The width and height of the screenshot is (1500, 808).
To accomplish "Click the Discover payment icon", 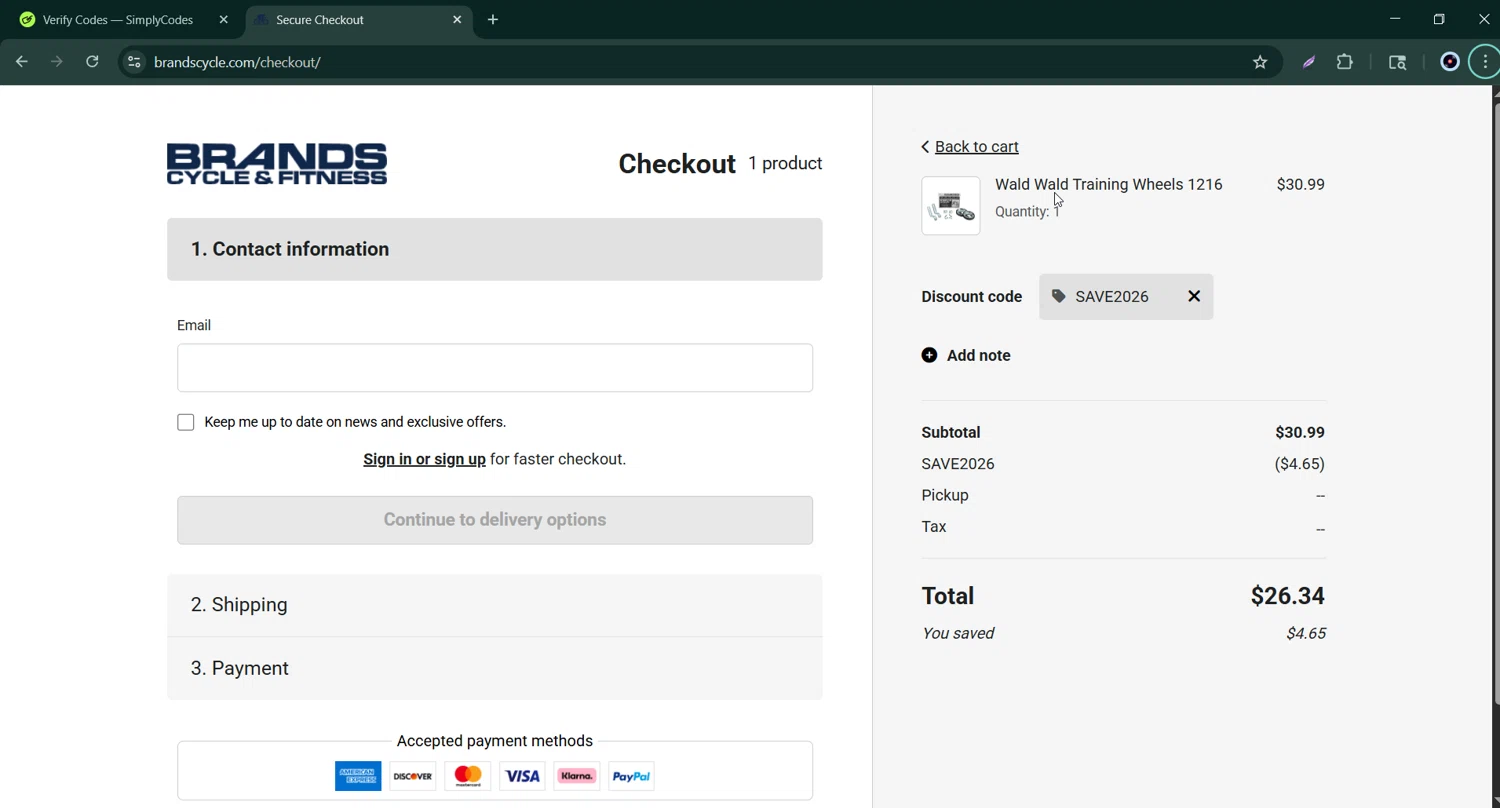I will click(413, 776).
